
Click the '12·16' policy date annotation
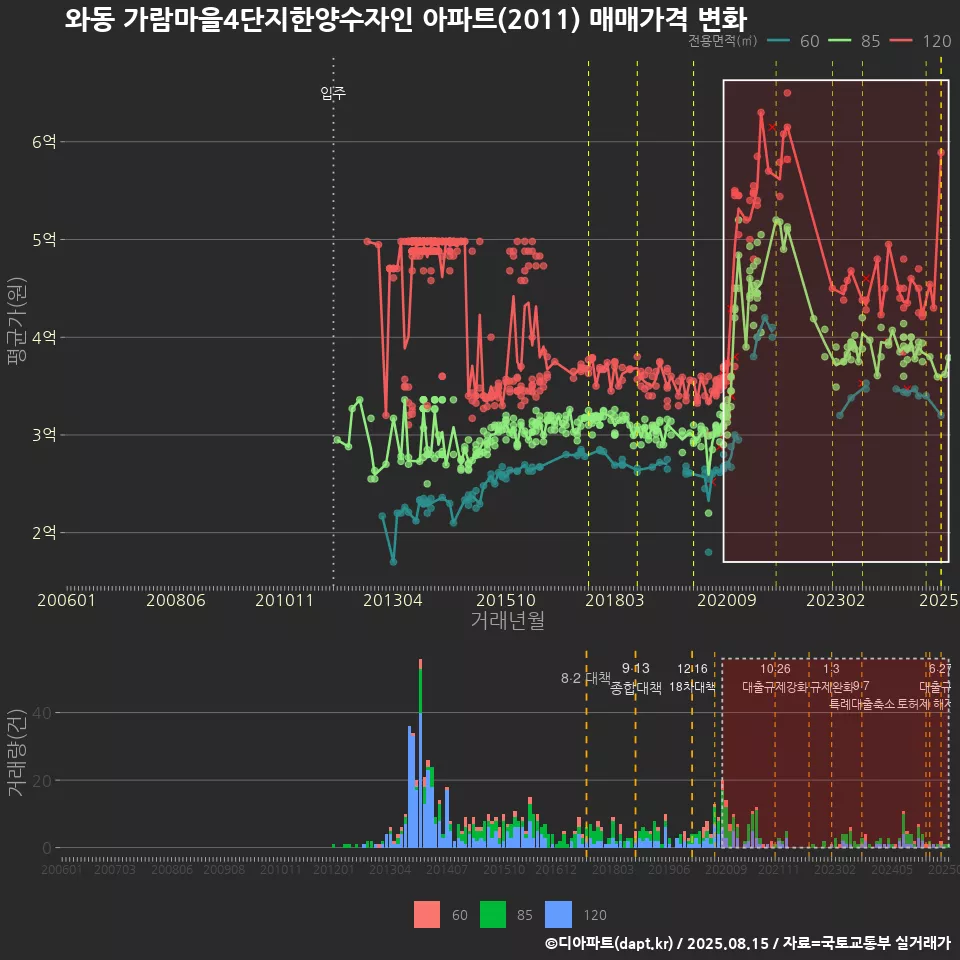pos(692,669)
